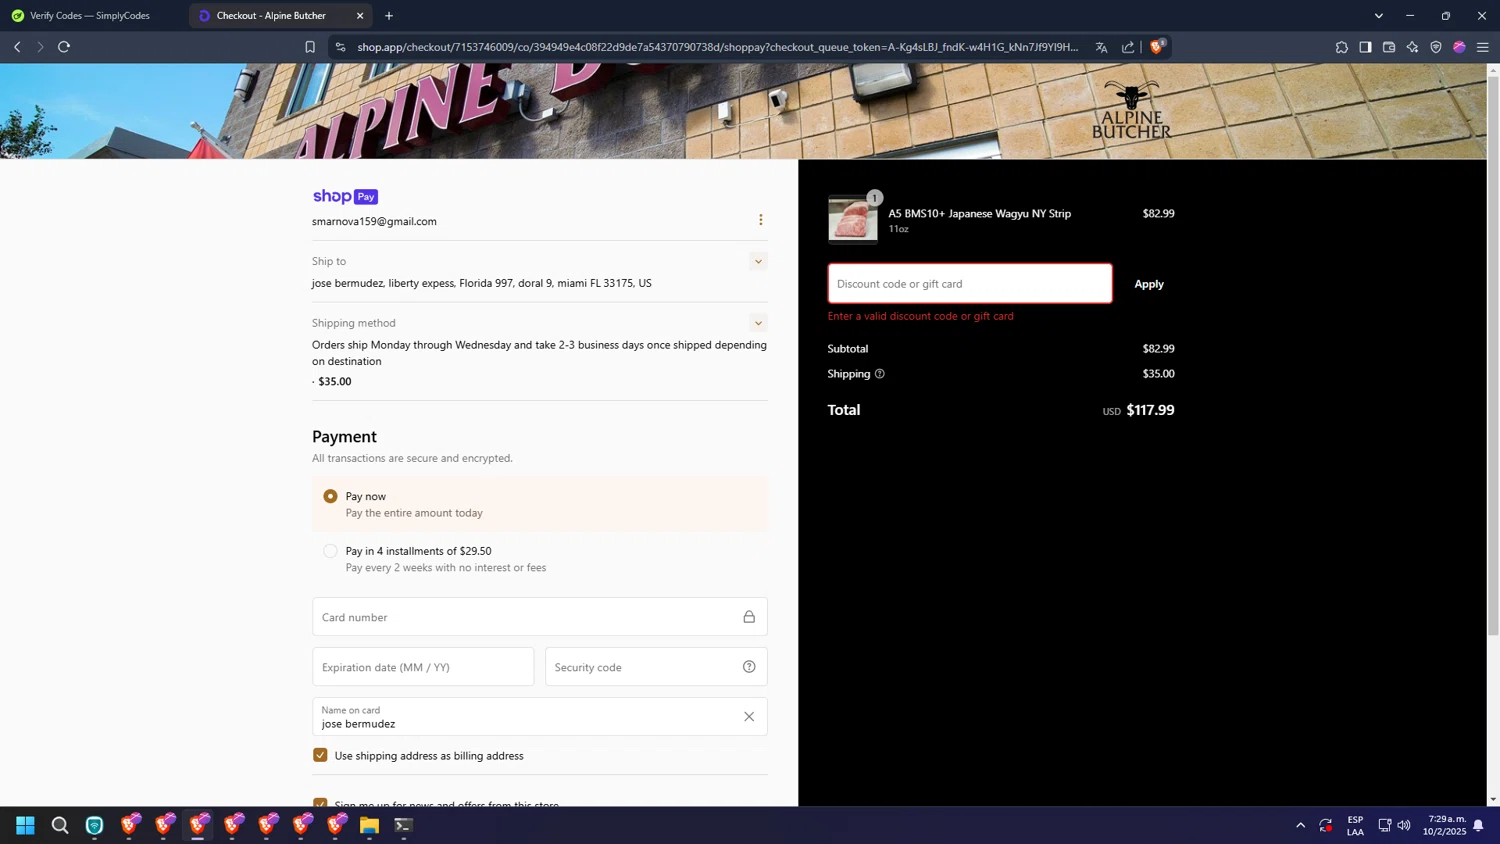Click the Security code field
This screenshot has width=1500, height=844.
tap(656, 667)
